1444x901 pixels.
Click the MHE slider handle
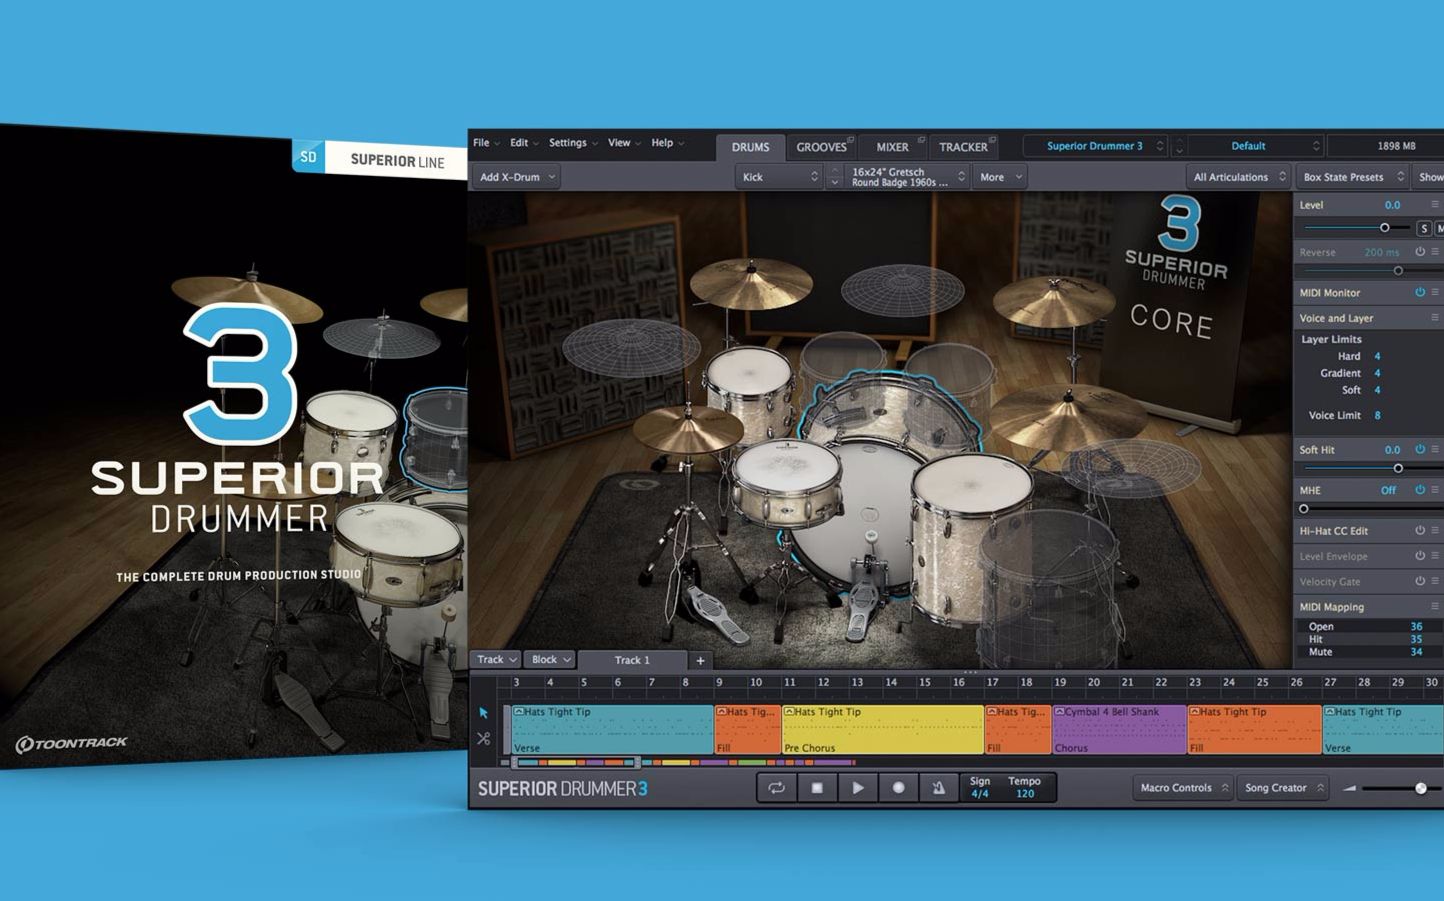pyautogui.click(x=1304, y=509)
